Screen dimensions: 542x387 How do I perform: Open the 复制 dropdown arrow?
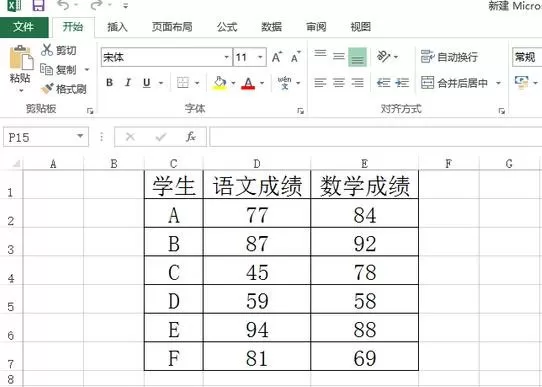click(87, 70)
